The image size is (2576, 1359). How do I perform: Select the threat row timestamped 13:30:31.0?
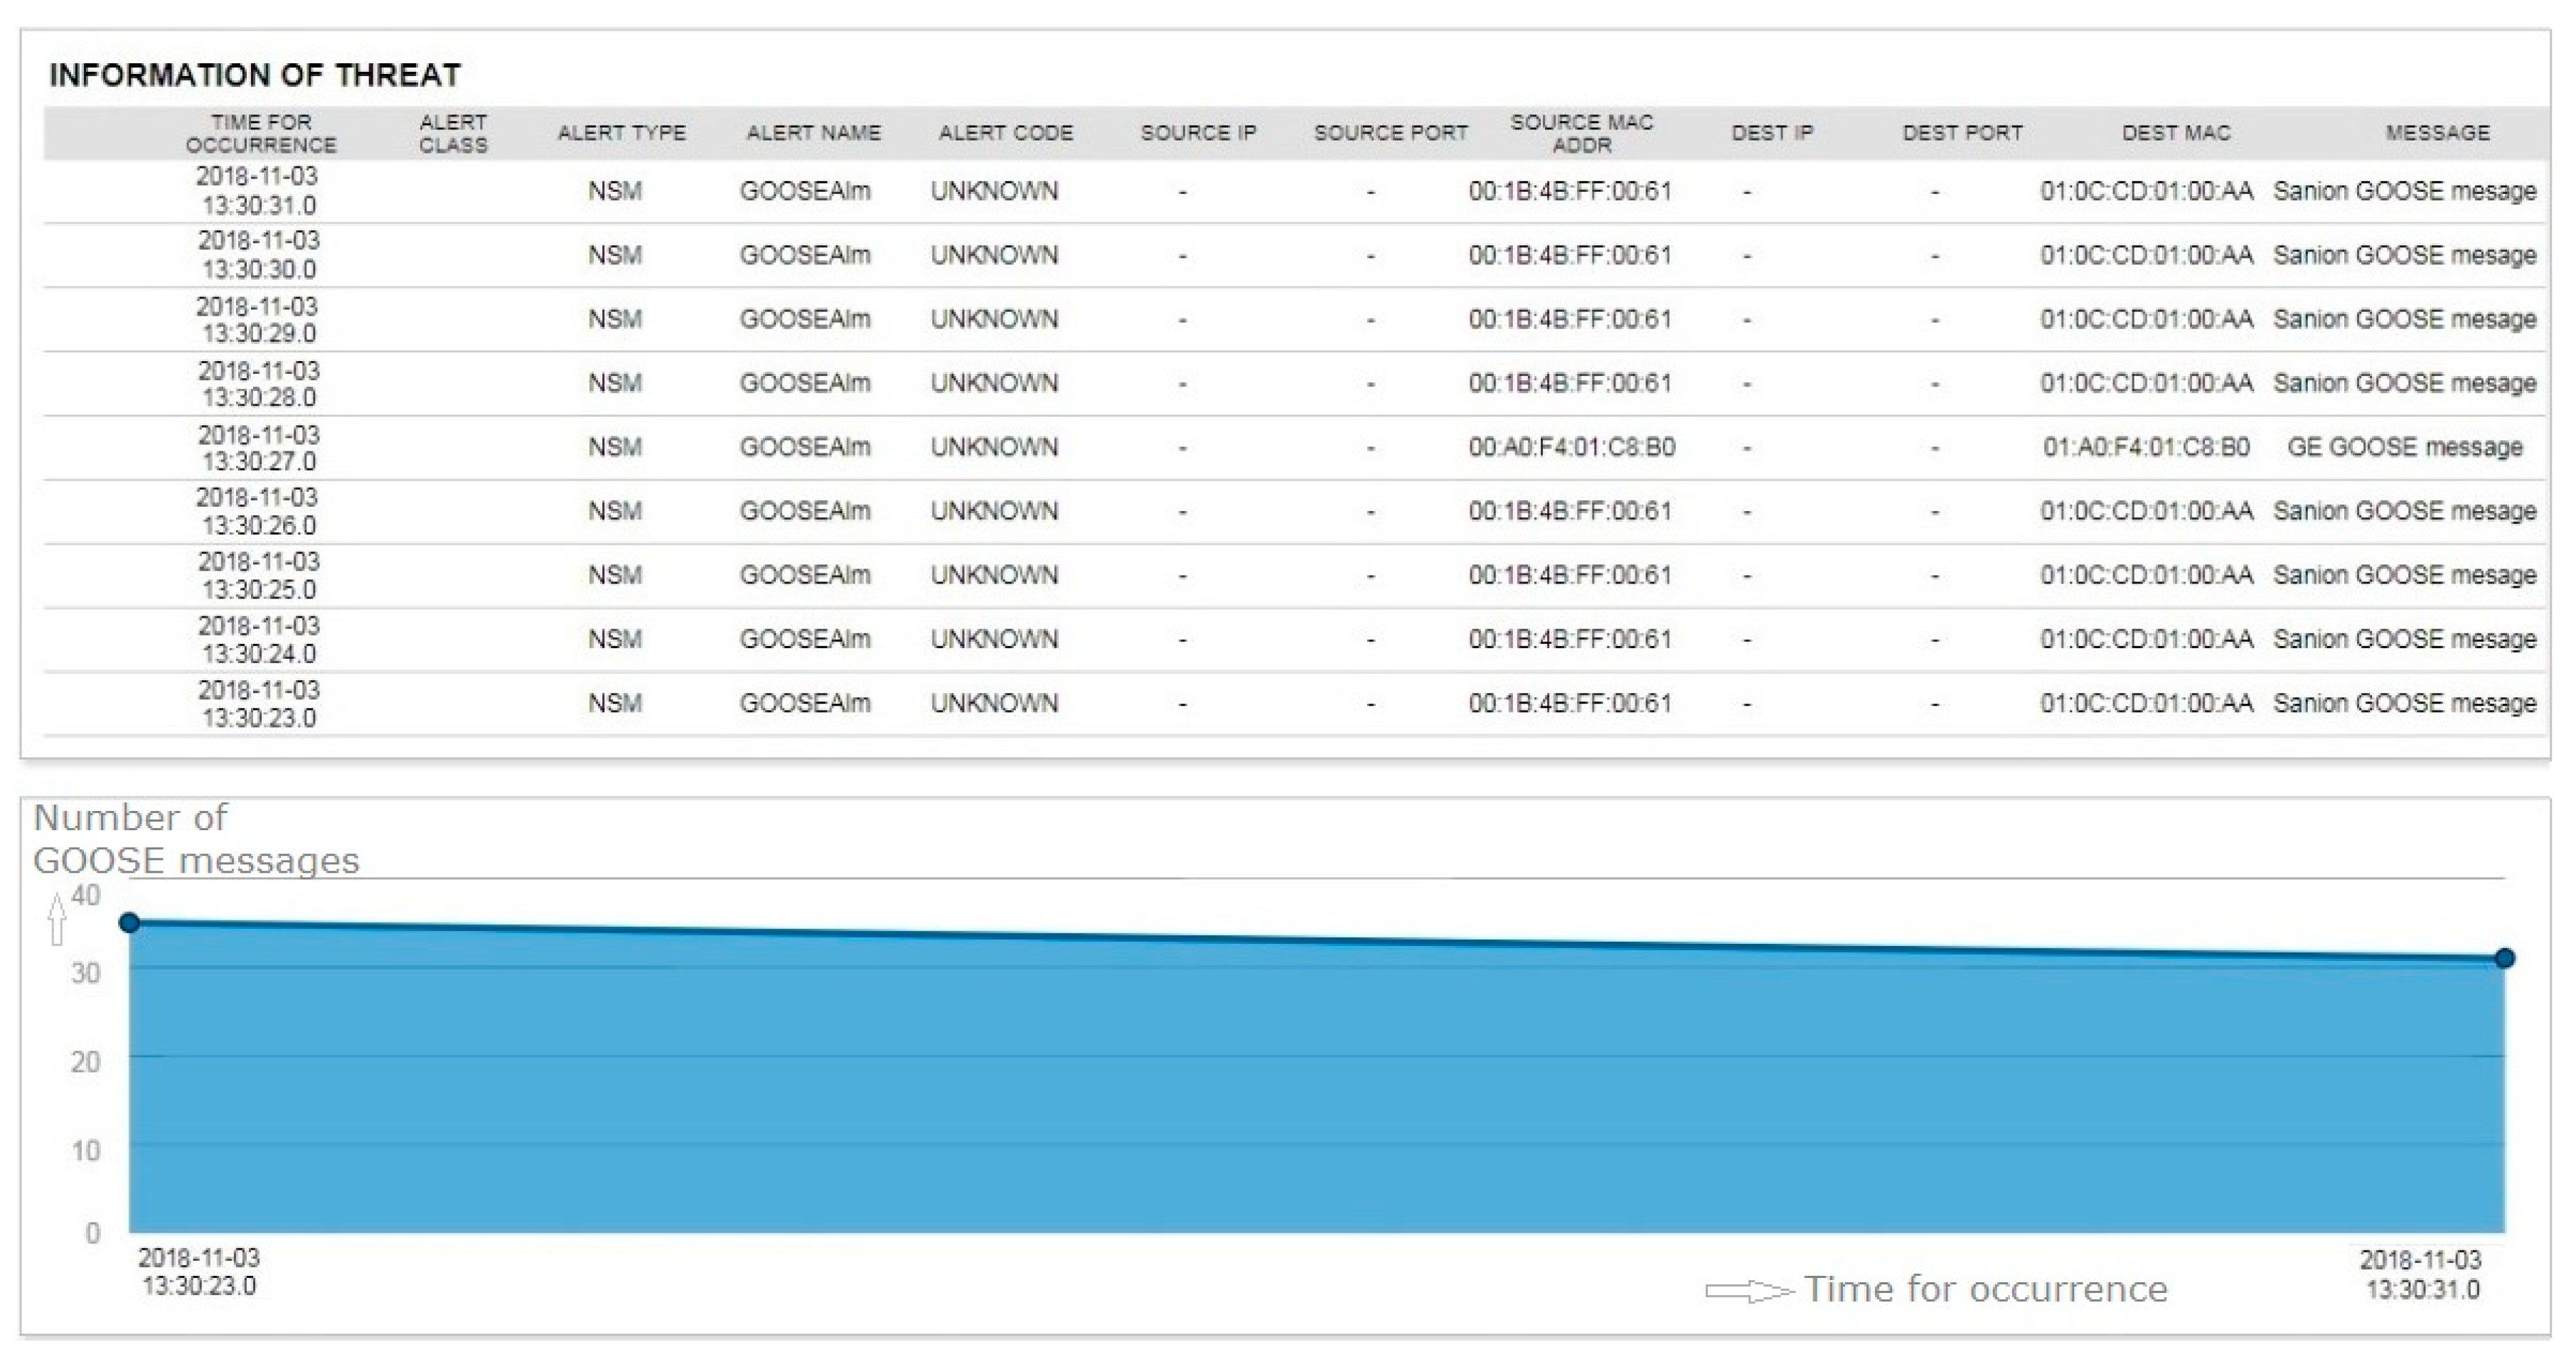pos(258,191)
